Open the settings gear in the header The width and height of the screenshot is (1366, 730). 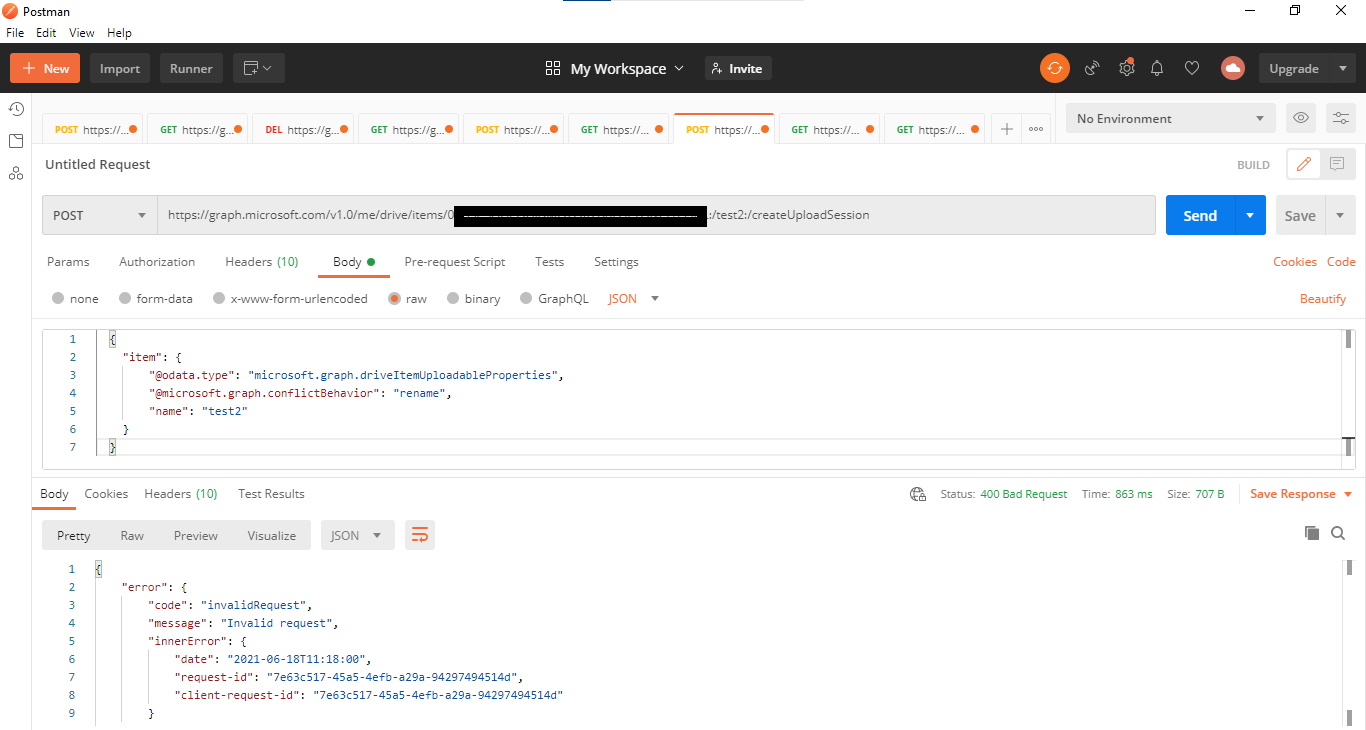tap(1126, 68)
